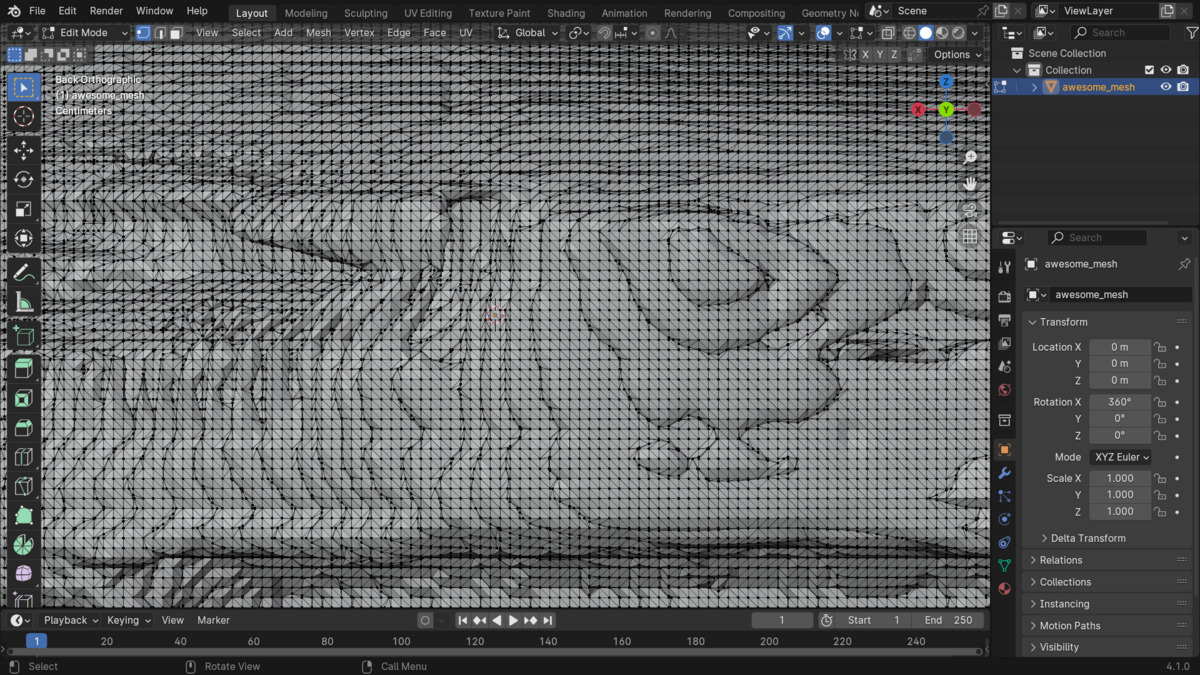This screenshot has height=675, width=1200.
Task: Click the pan view hand icon
Action: tap(970, 184)
